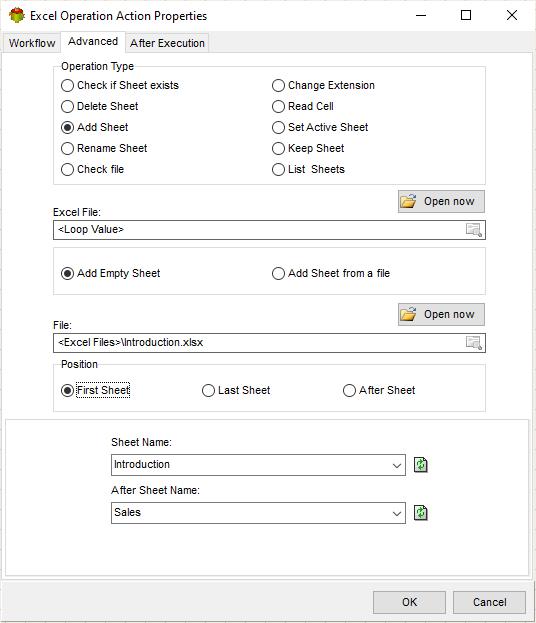Select the Add Sheet operation

pos(95,127)
